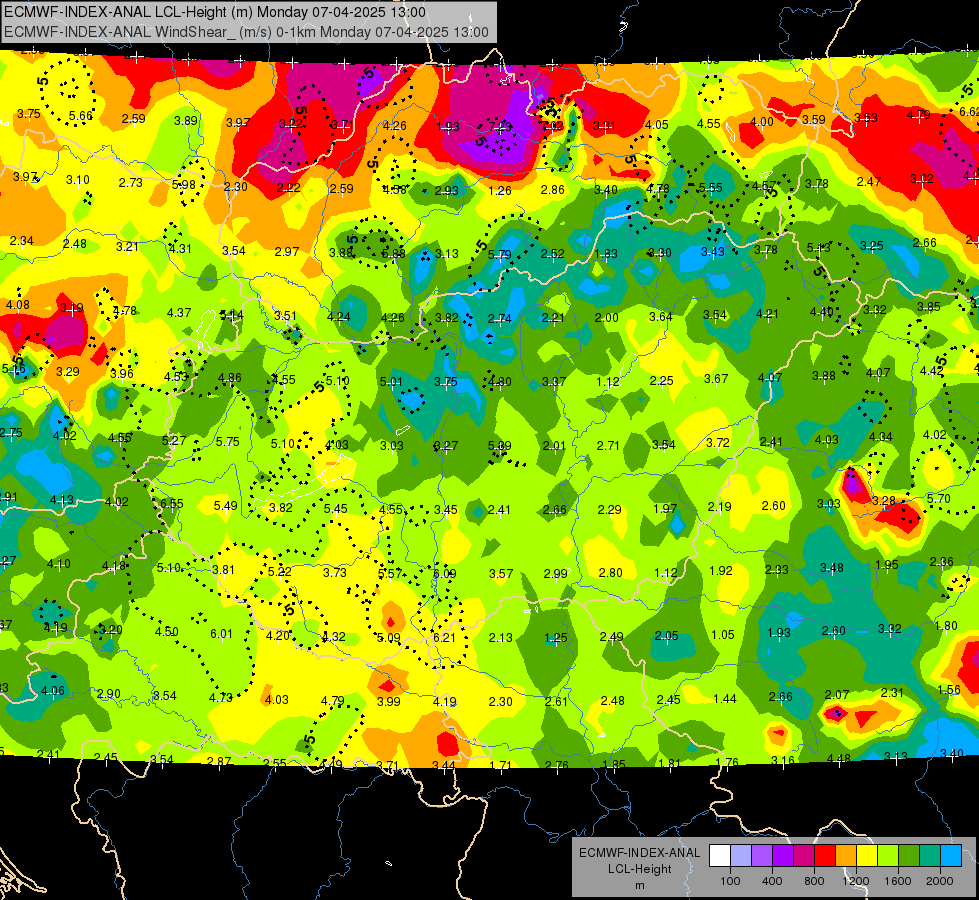Click the legend tick label 1600

pos(898,881)
